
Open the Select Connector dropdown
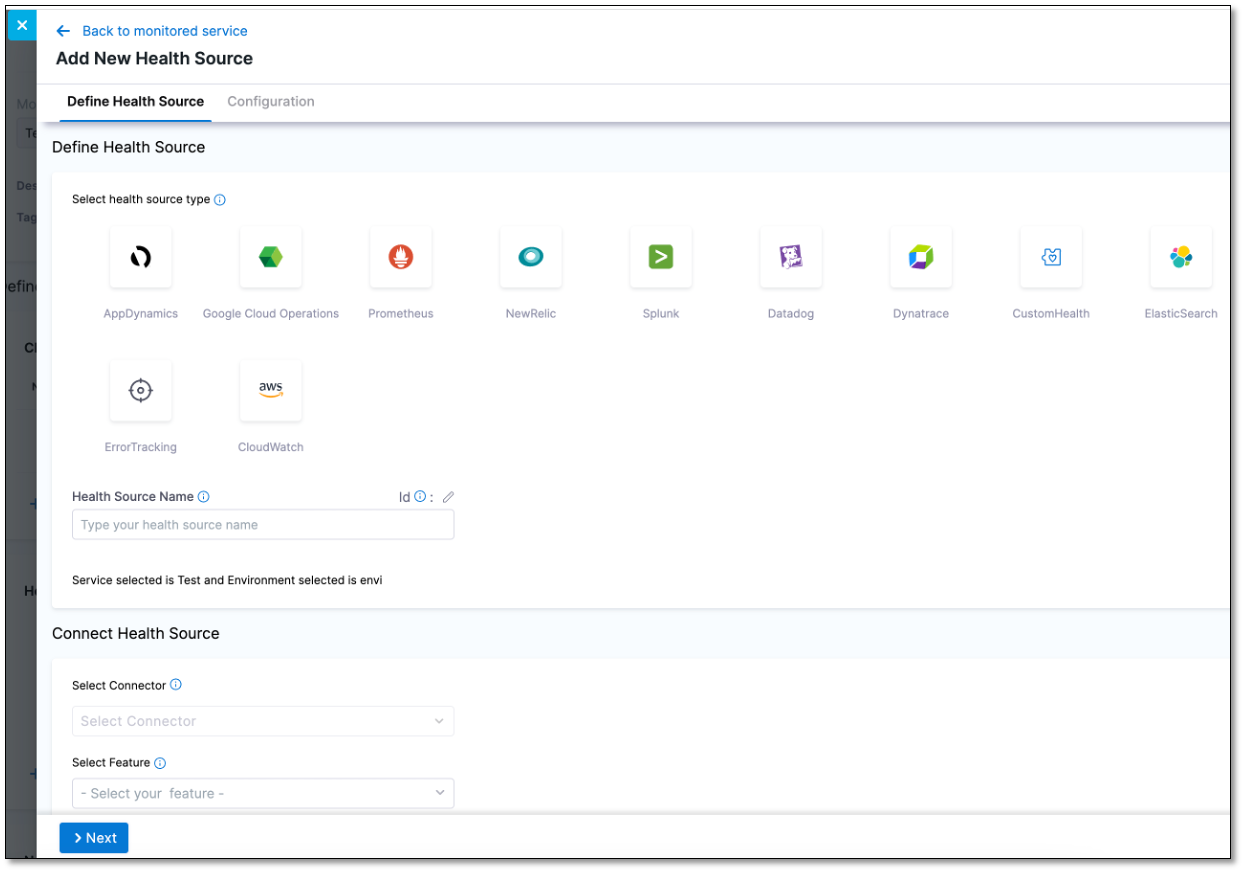262,721
